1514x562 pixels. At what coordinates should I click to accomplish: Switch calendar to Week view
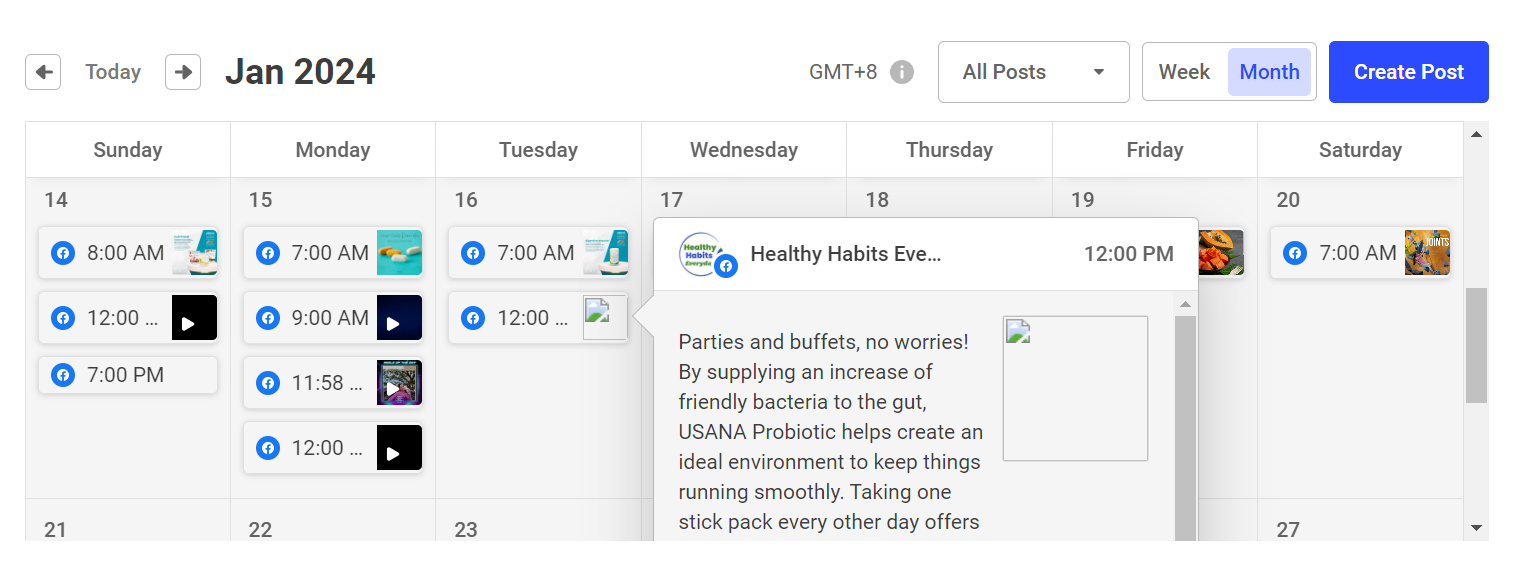point(1184,72)
